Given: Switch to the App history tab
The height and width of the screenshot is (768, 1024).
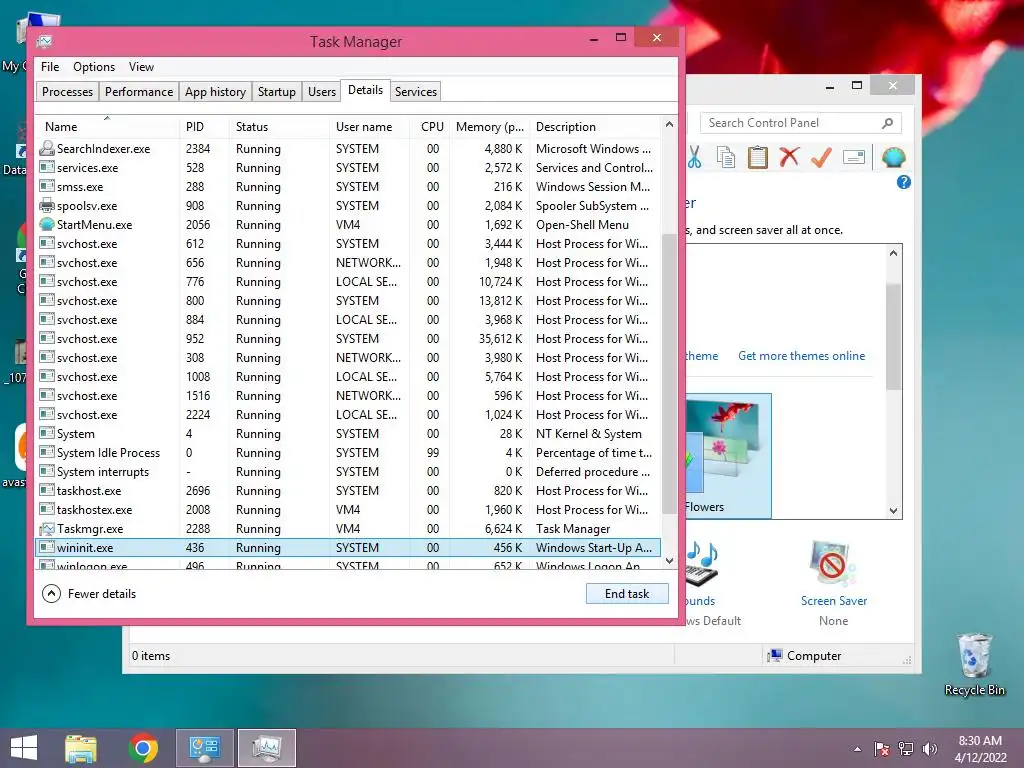Looking at the screenshot, I should pos(216,91).
